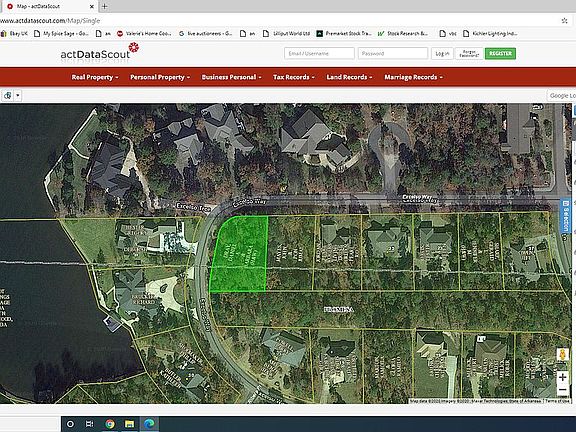This screenshot has width=576, height=432.
Task: Bookmark this page with the star icon
Action: coord(565,21)
